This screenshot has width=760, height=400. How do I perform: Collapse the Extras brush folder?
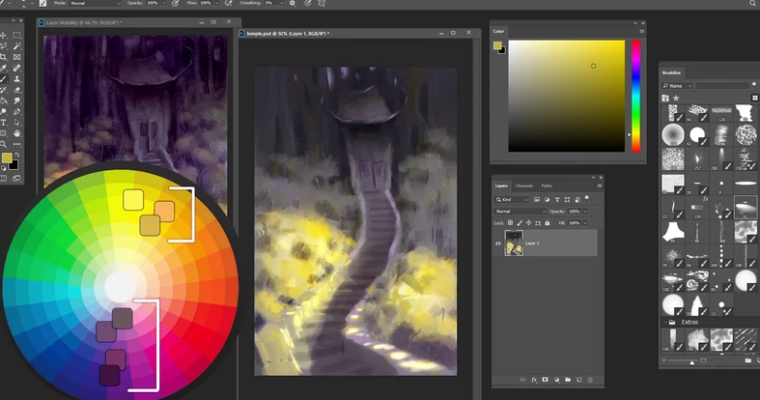pyautogui.click(x=665, y=322)
